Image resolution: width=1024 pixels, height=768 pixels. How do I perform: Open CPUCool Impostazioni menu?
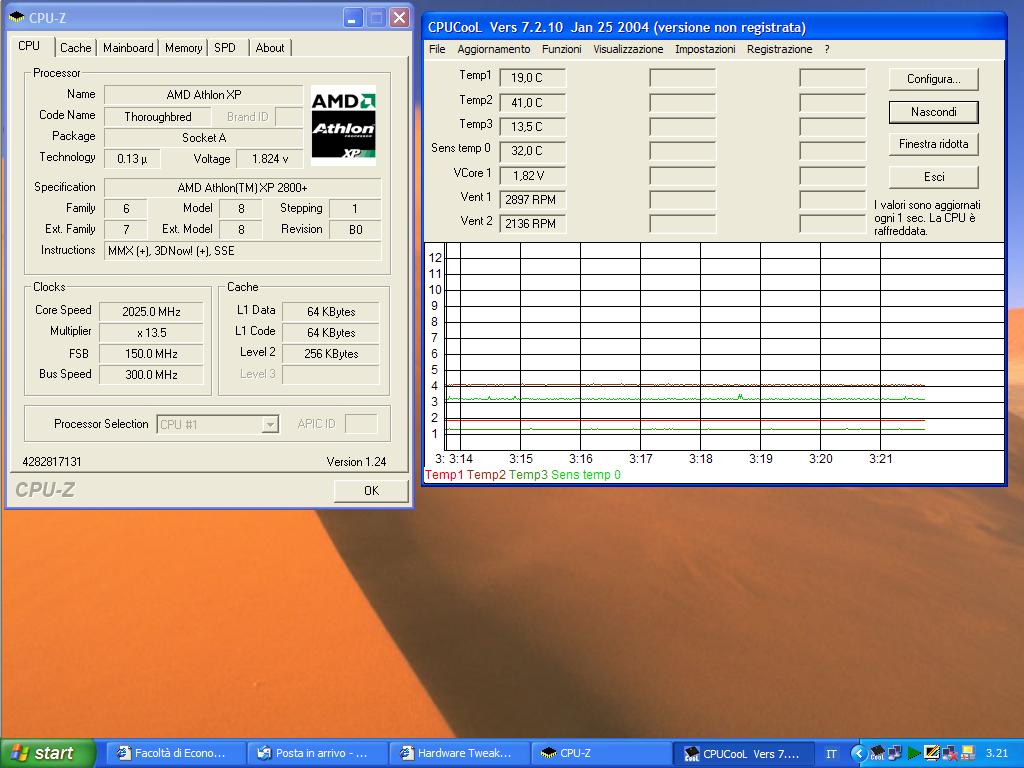click(x=705, y=49)
